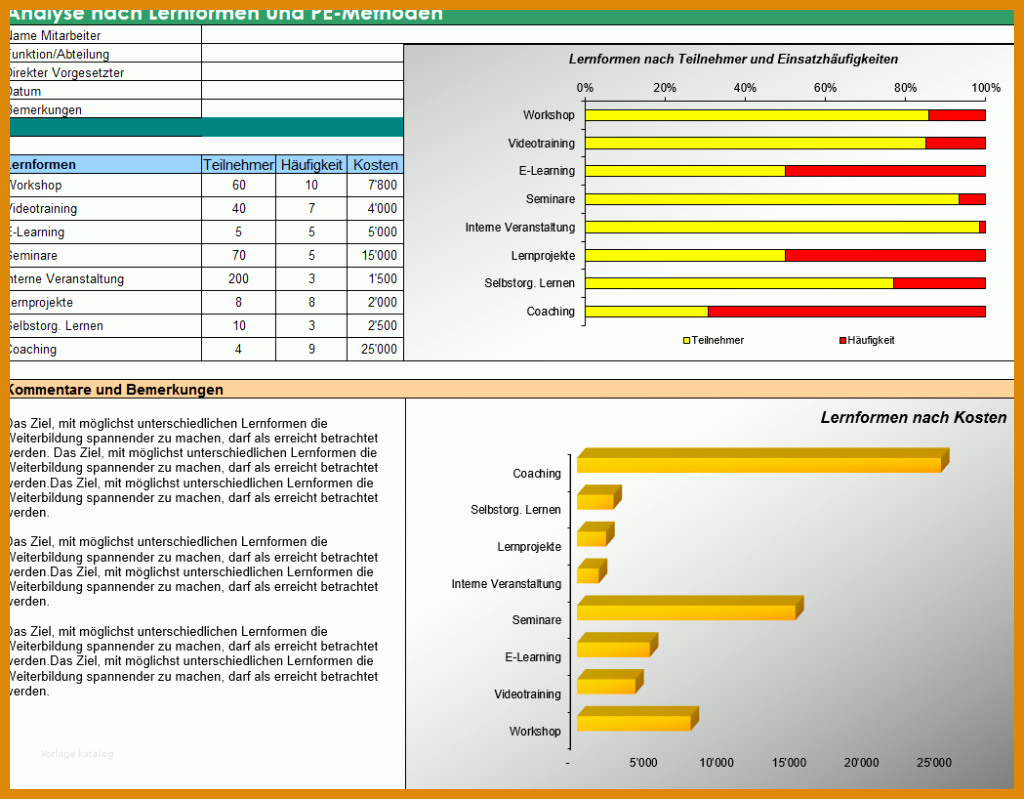Select the Selbstorg. Lernen table row label
The image size is (1024, 799).
point(105,326)
